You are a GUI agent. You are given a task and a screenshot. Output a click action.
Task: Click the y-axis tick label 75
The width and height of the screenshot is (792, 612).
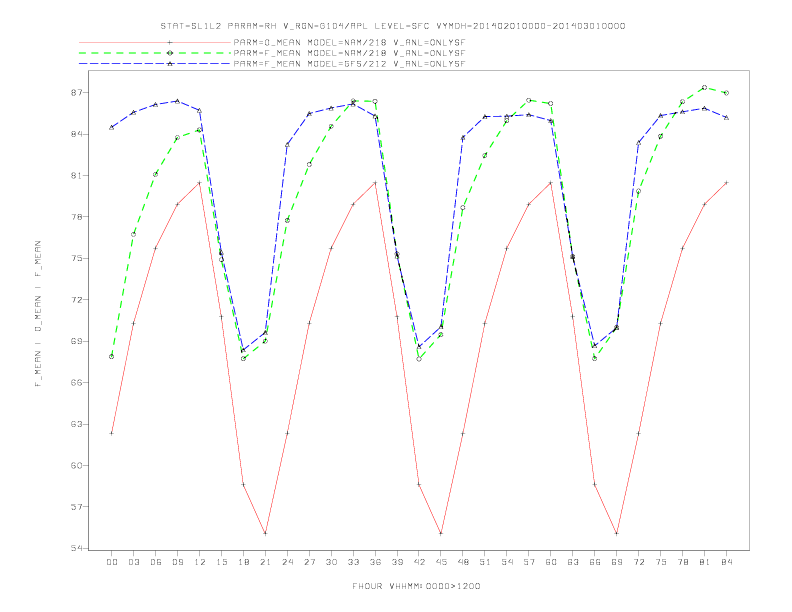pos(77,259)
